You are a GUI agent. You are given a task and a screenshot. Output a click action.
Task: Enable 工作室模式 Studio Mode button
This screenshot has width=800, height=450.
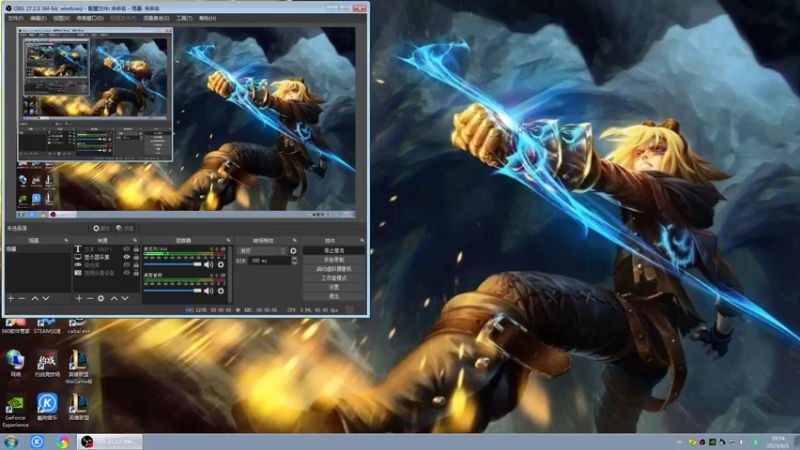(x=334, y=278)
